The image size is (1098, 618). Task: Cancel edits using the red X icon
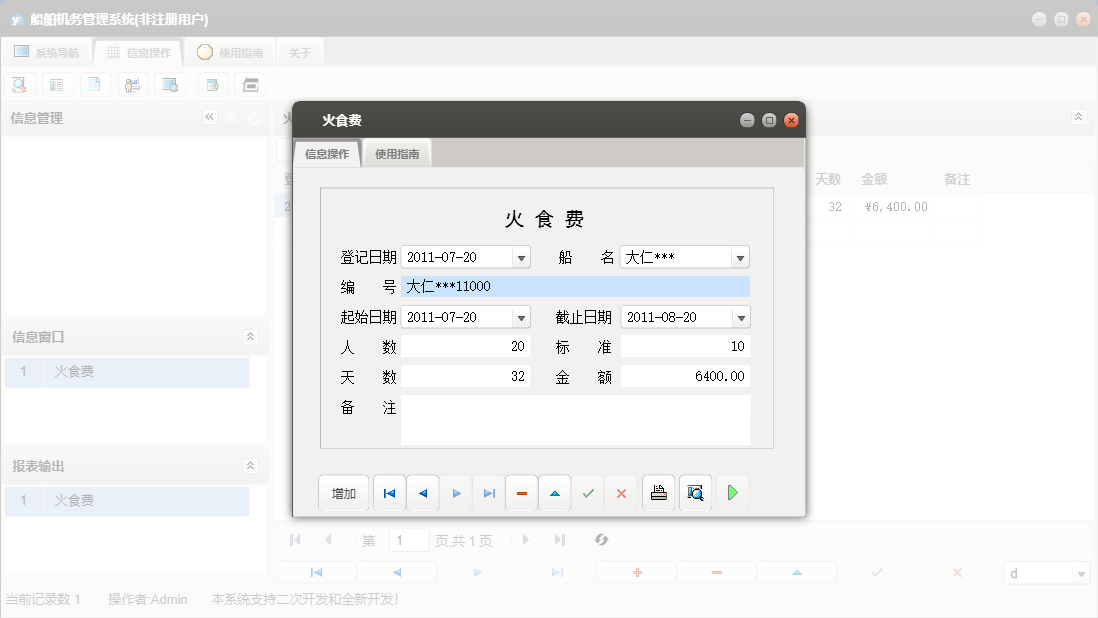pos(621,492)
